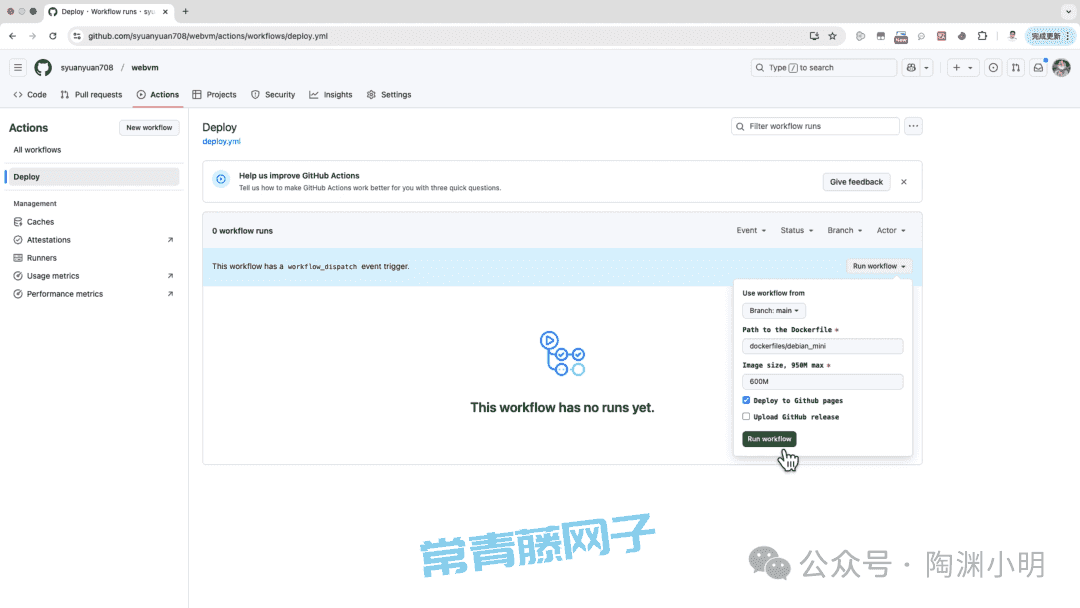Click the Image size input field
This screenshot has height=608, width=1080.
point(822,381)
